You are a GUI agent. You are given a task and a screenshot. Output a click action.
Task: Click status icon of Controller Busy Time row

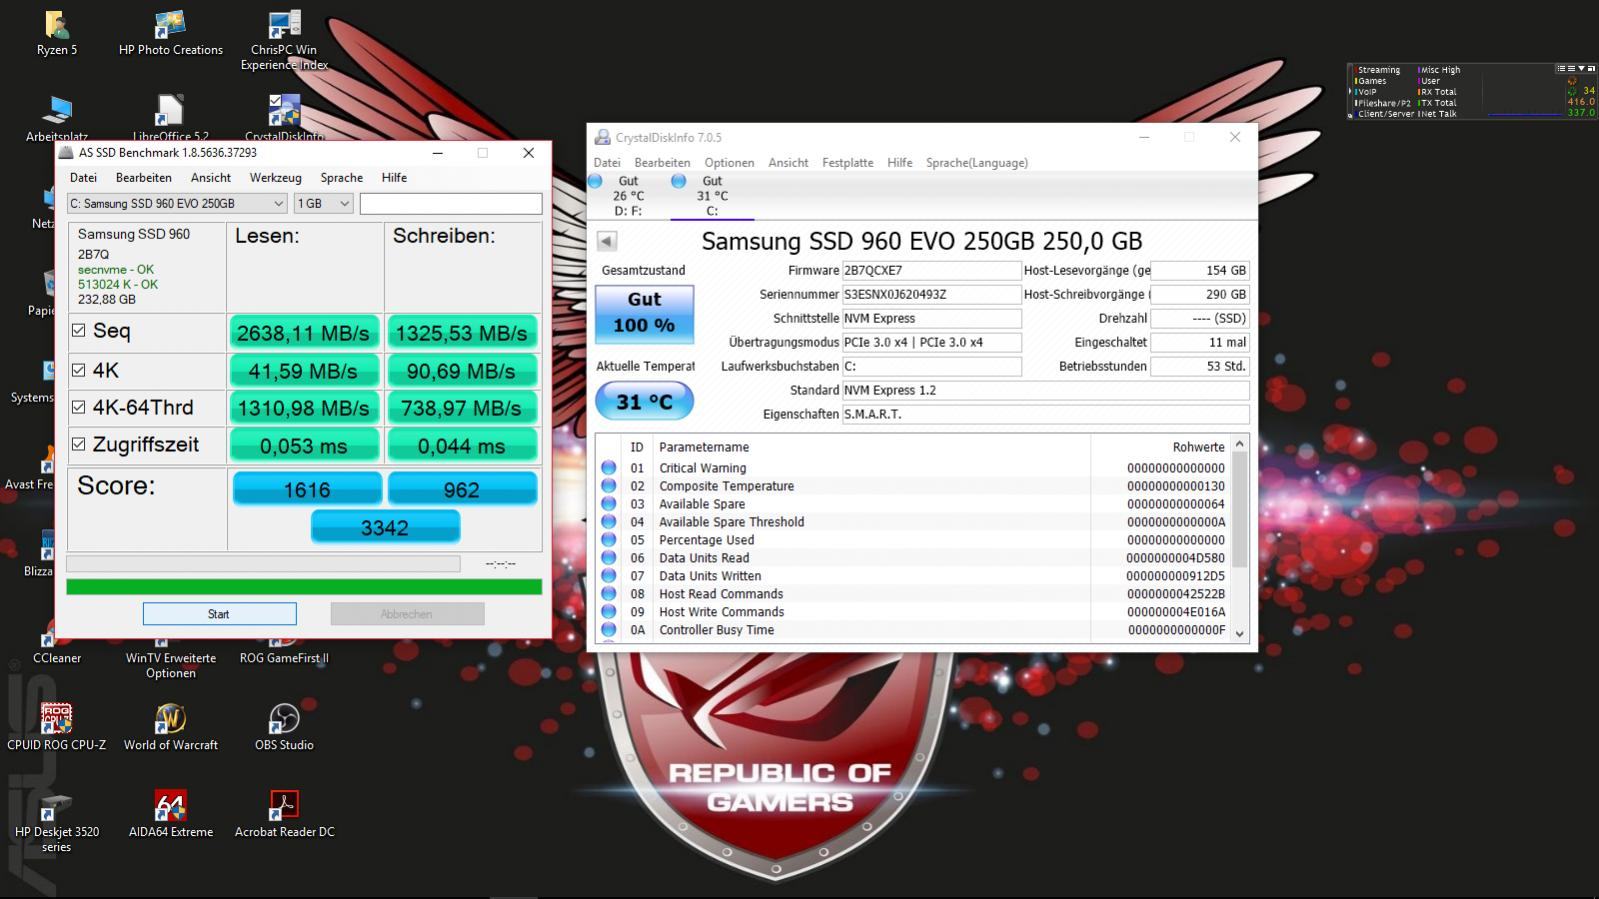pyautogui.click(x=608, y=630)
